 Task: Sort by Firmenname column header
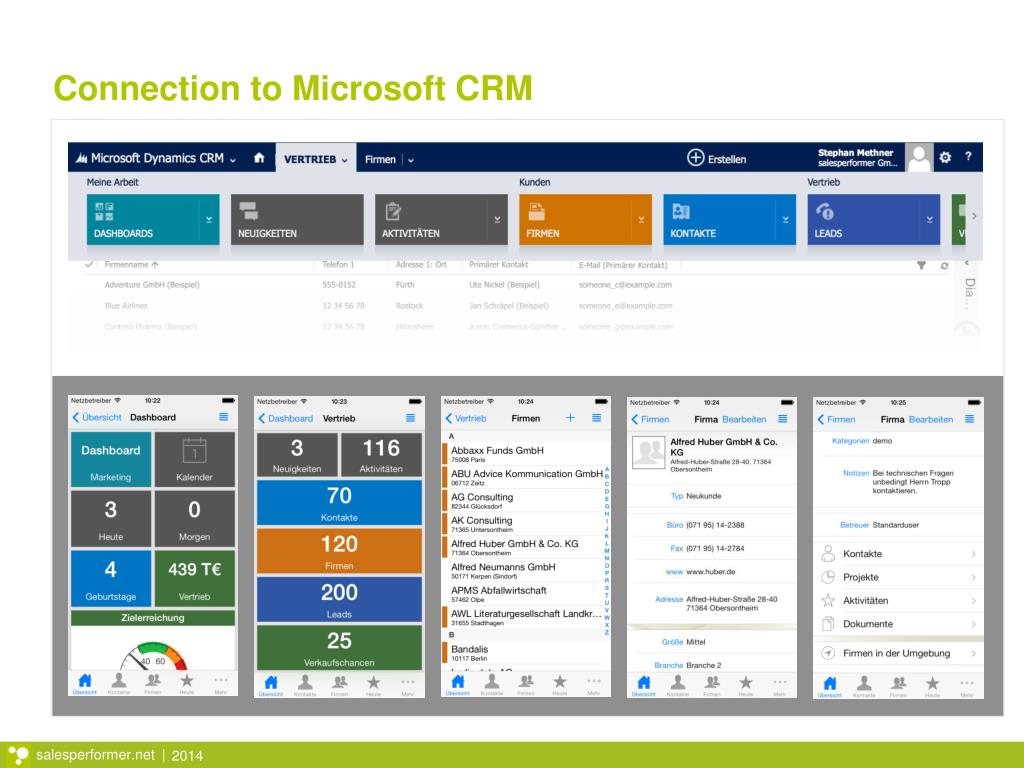coord(131,264)
